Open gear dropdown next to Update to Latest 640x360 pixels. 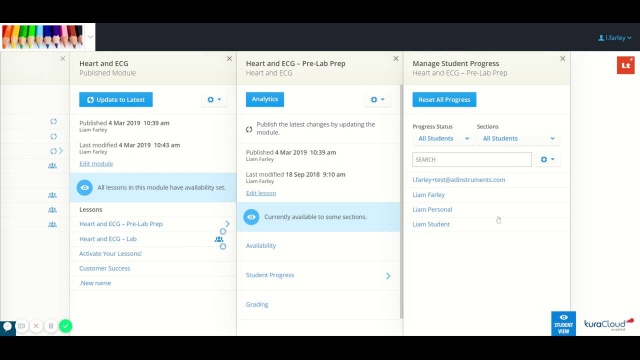coord(214,99)
